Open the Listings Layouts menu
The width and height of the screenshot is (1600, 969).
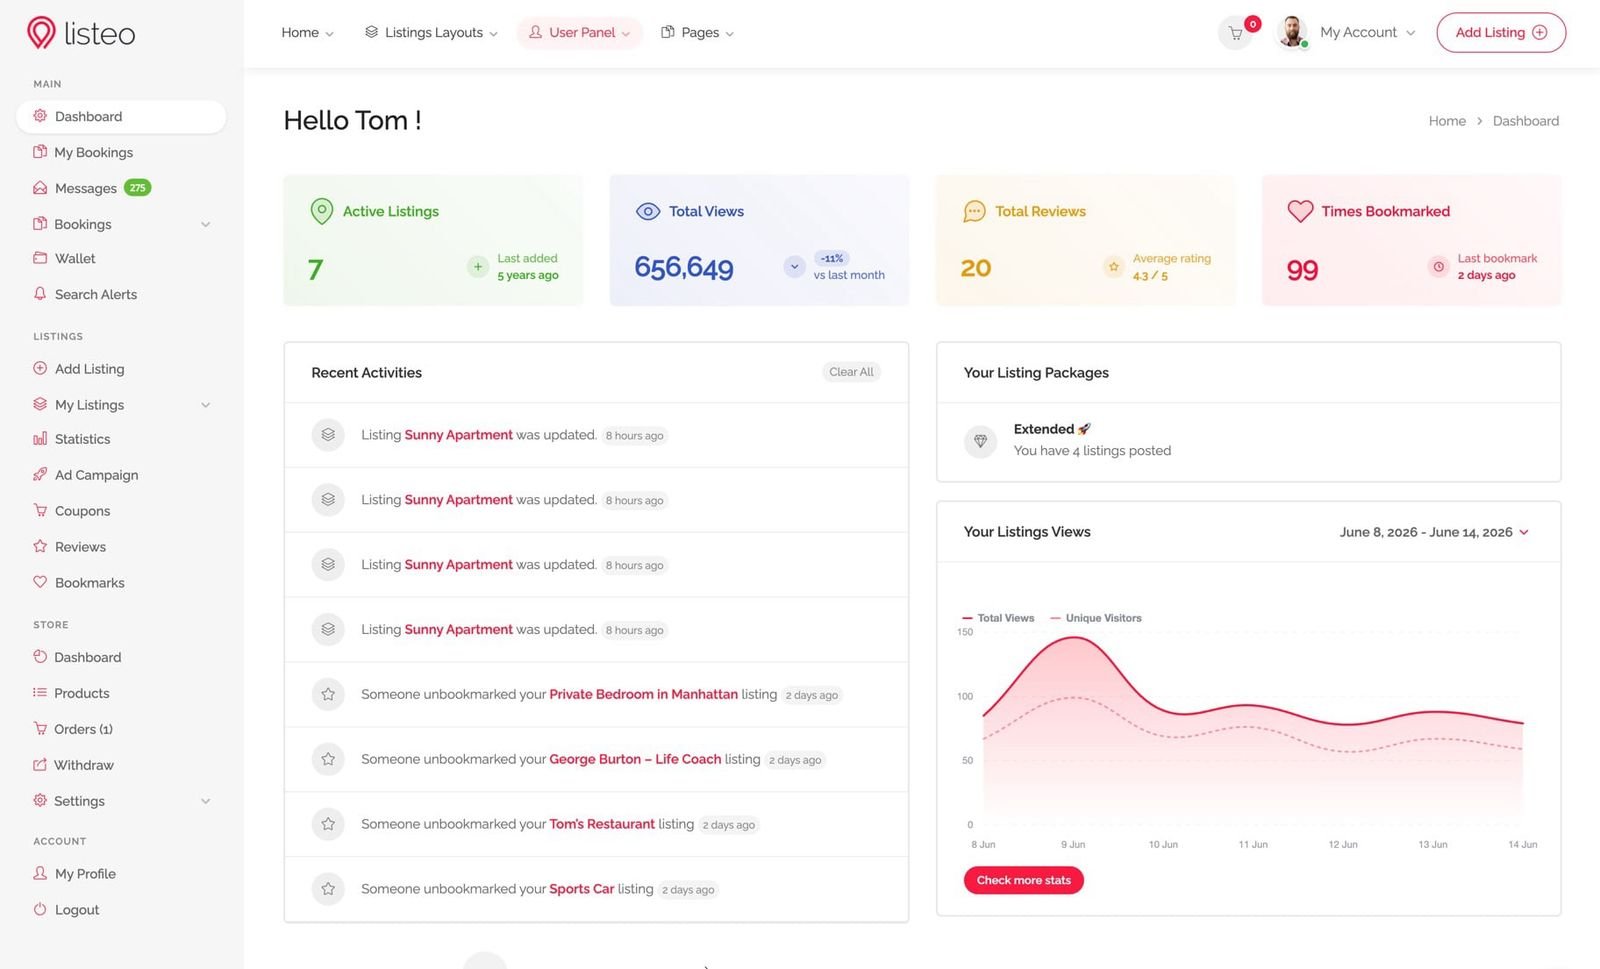[x=431, y=32]
